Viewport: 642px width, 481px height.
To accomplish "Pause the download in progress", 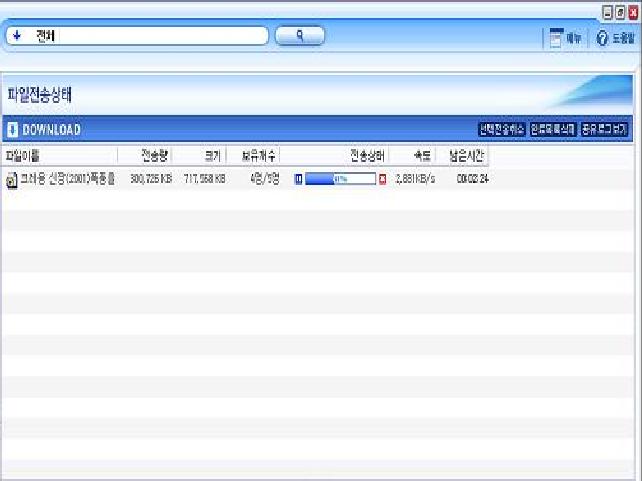I will pyautogui.click(x=297, y=179).
